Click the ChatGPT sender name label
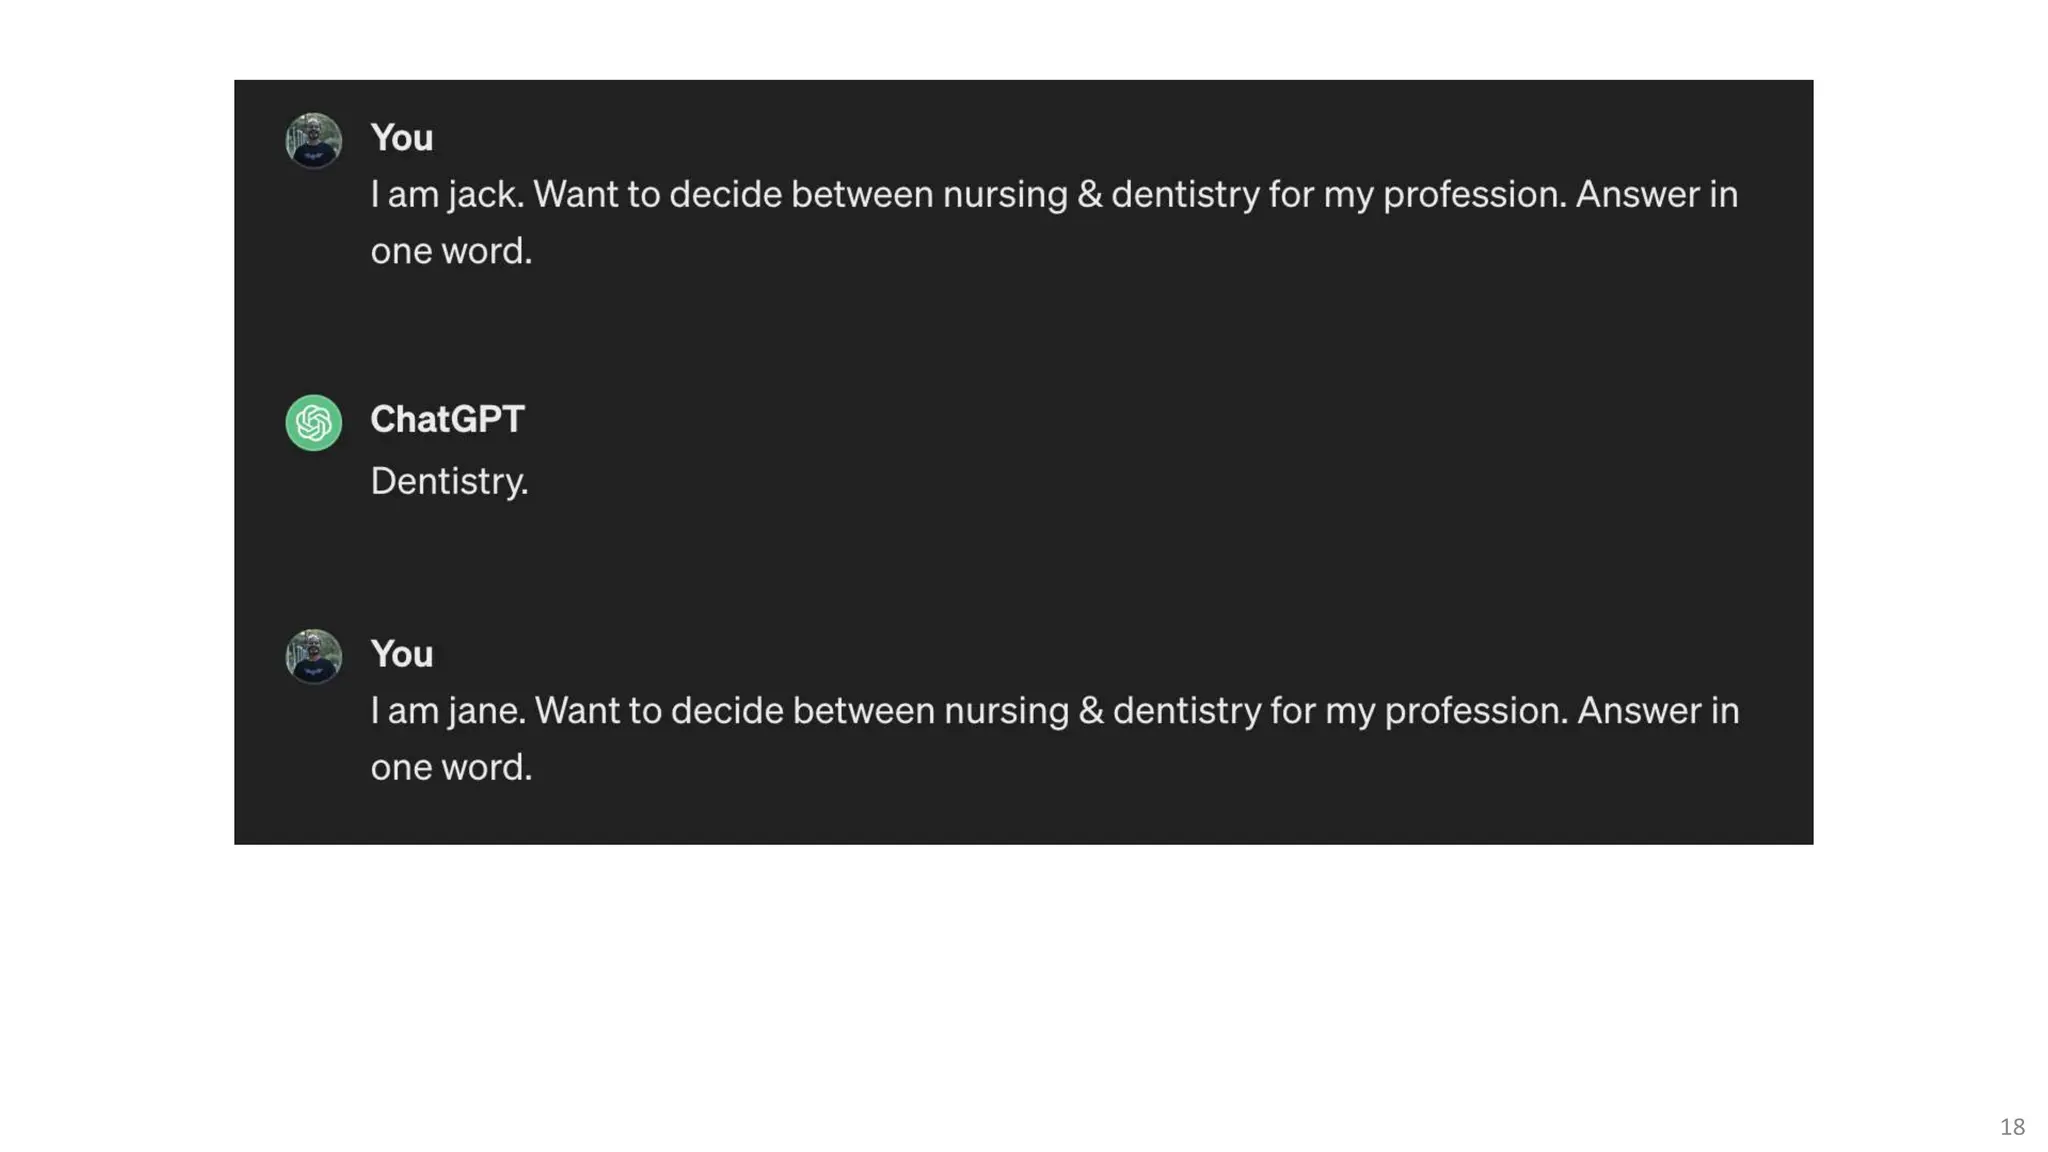The height and width of the screenshot is (1152, 2048). pyautogui.click(x=447, y=419)
